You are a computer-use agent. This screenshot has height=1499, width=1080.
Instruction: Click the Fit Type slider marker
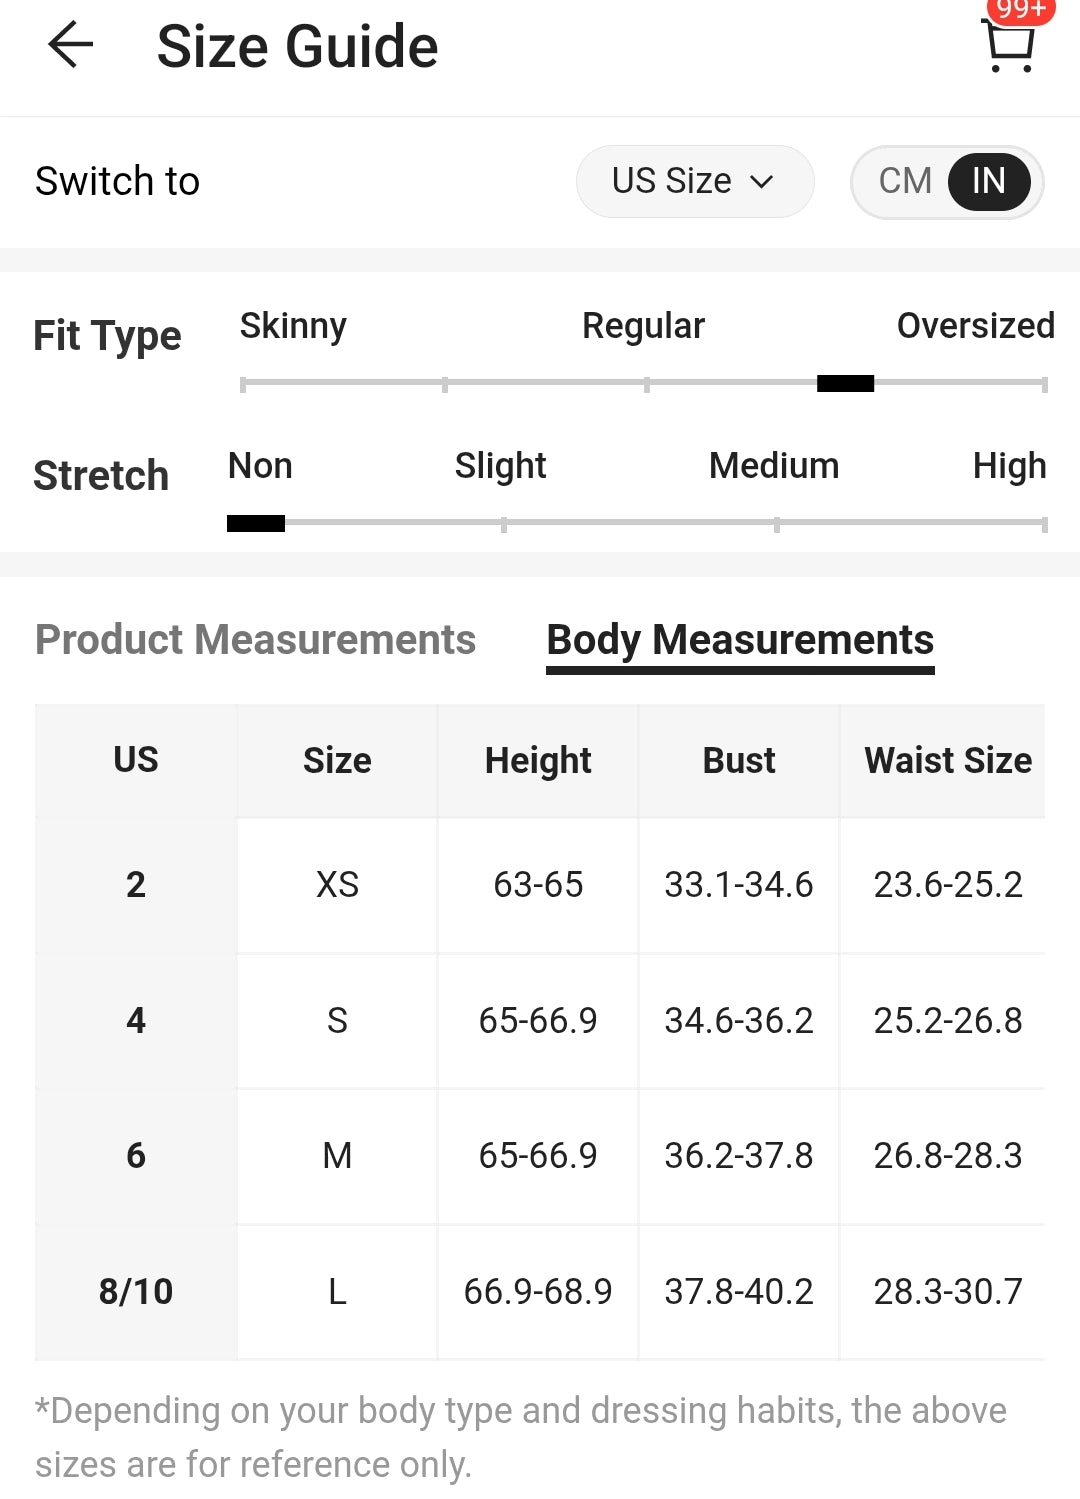click(x=845, y=384)
